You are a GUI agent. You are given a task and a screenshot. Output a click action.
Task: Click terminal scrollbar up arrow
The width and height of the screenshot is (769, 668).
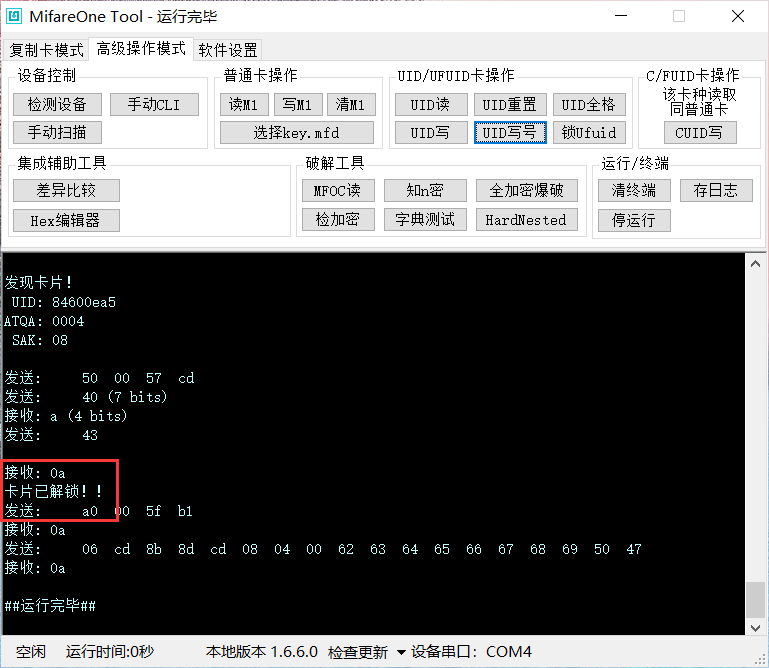point(755,264)
